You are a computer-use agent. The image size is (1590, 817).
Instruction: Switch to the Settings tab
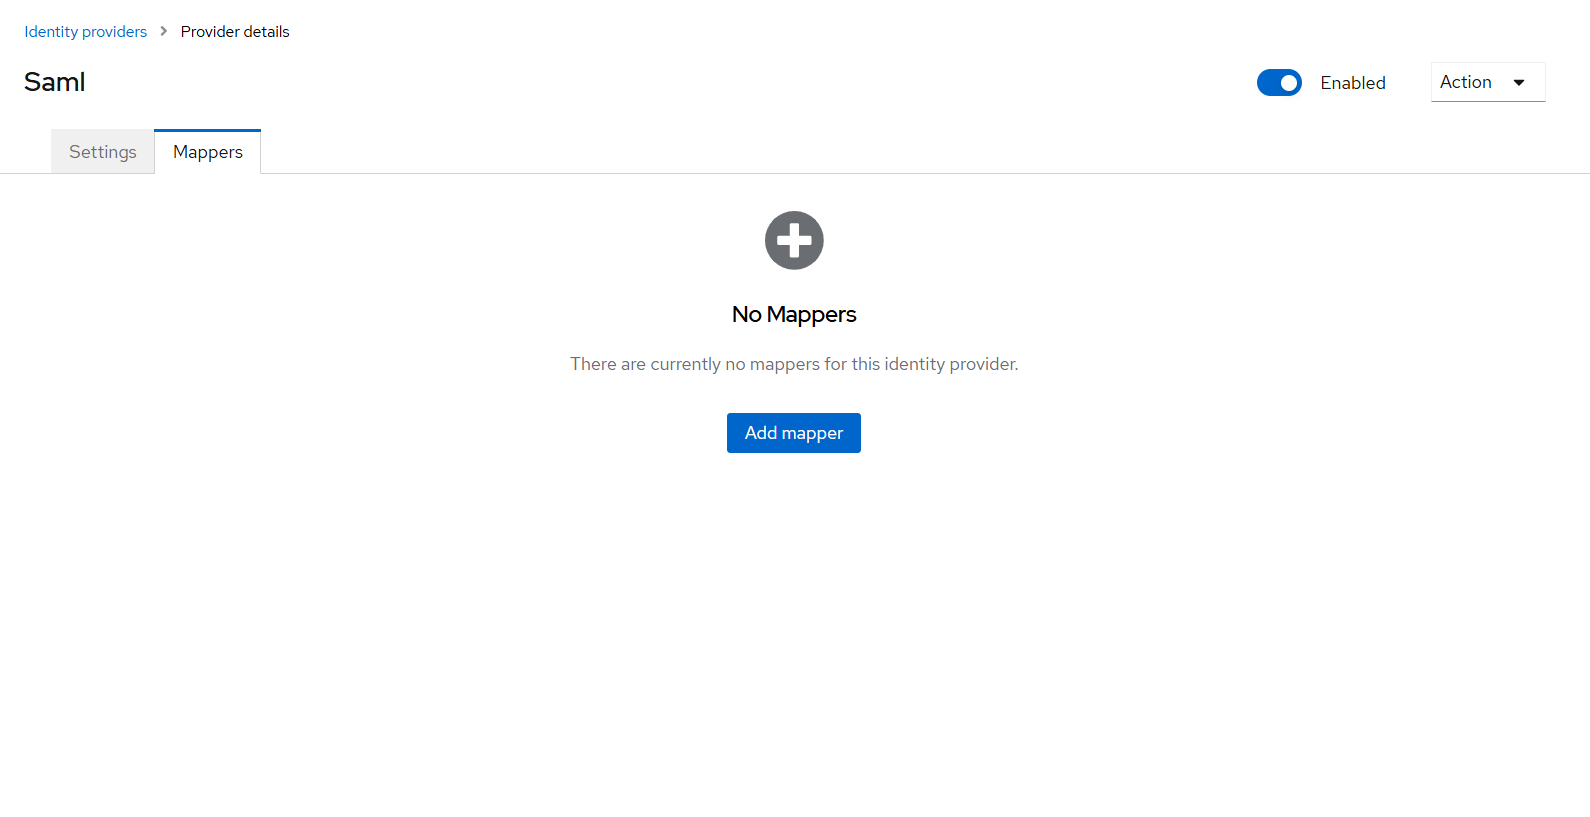(103, 152)
